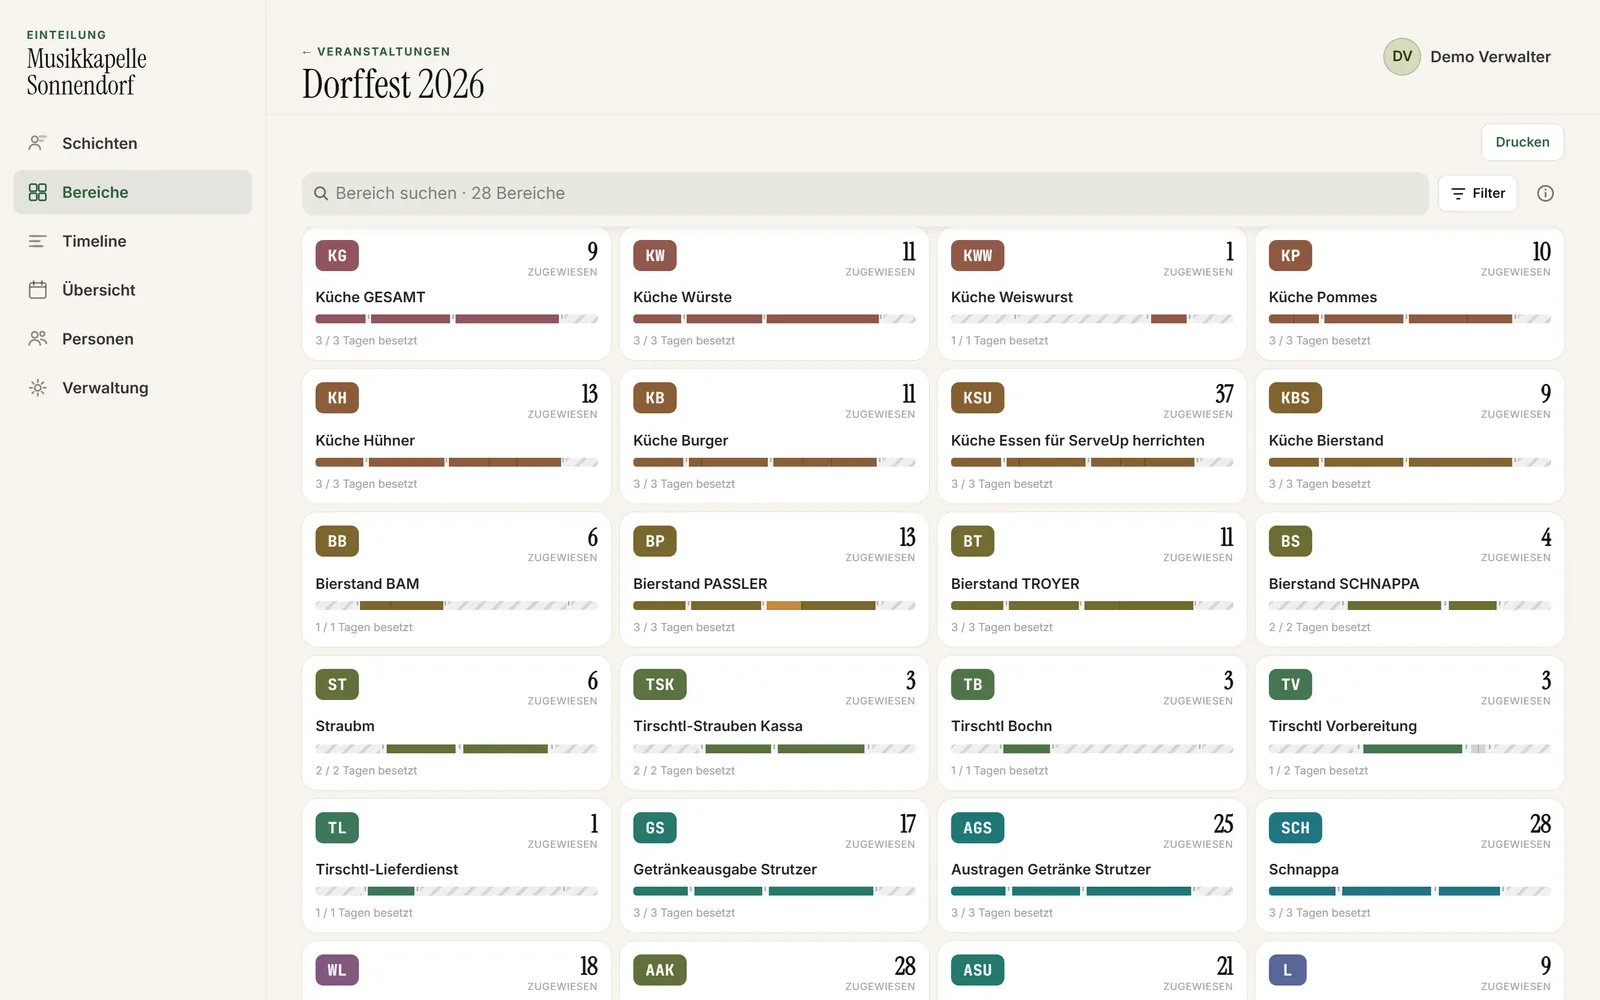This screenshot has width=1600, height=1000.
Task: Go to Verwaltung in the sidebar
Action: pos(133,388)
